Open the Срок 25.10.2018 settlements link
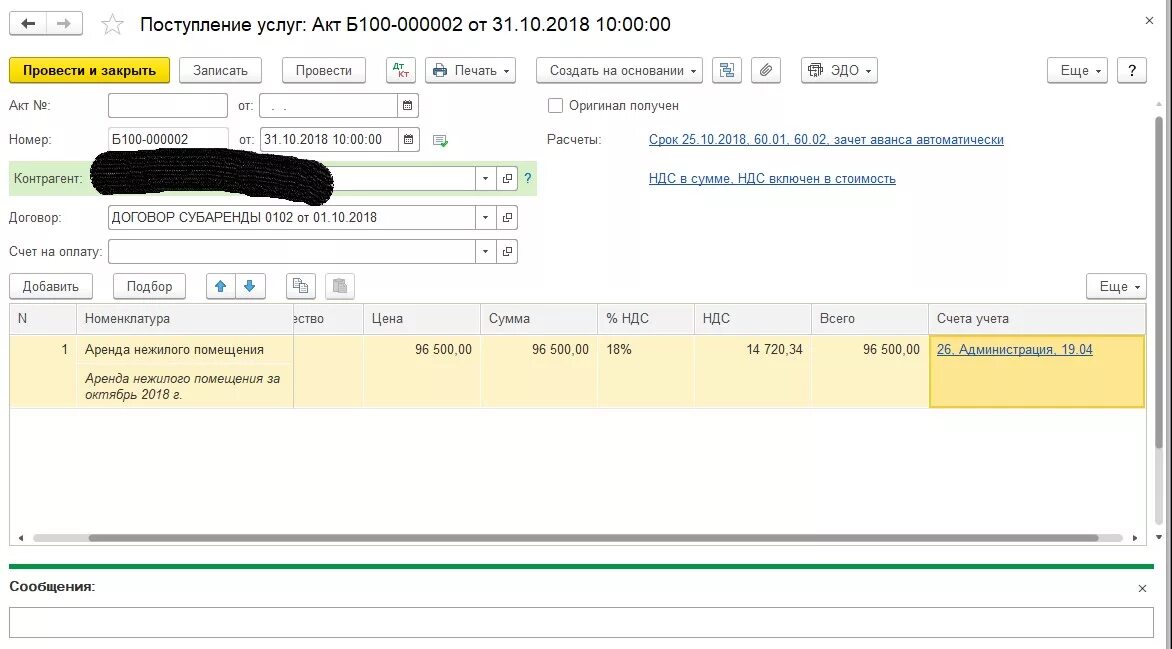This screenshot has width=1172, height=649. [826, 139]
